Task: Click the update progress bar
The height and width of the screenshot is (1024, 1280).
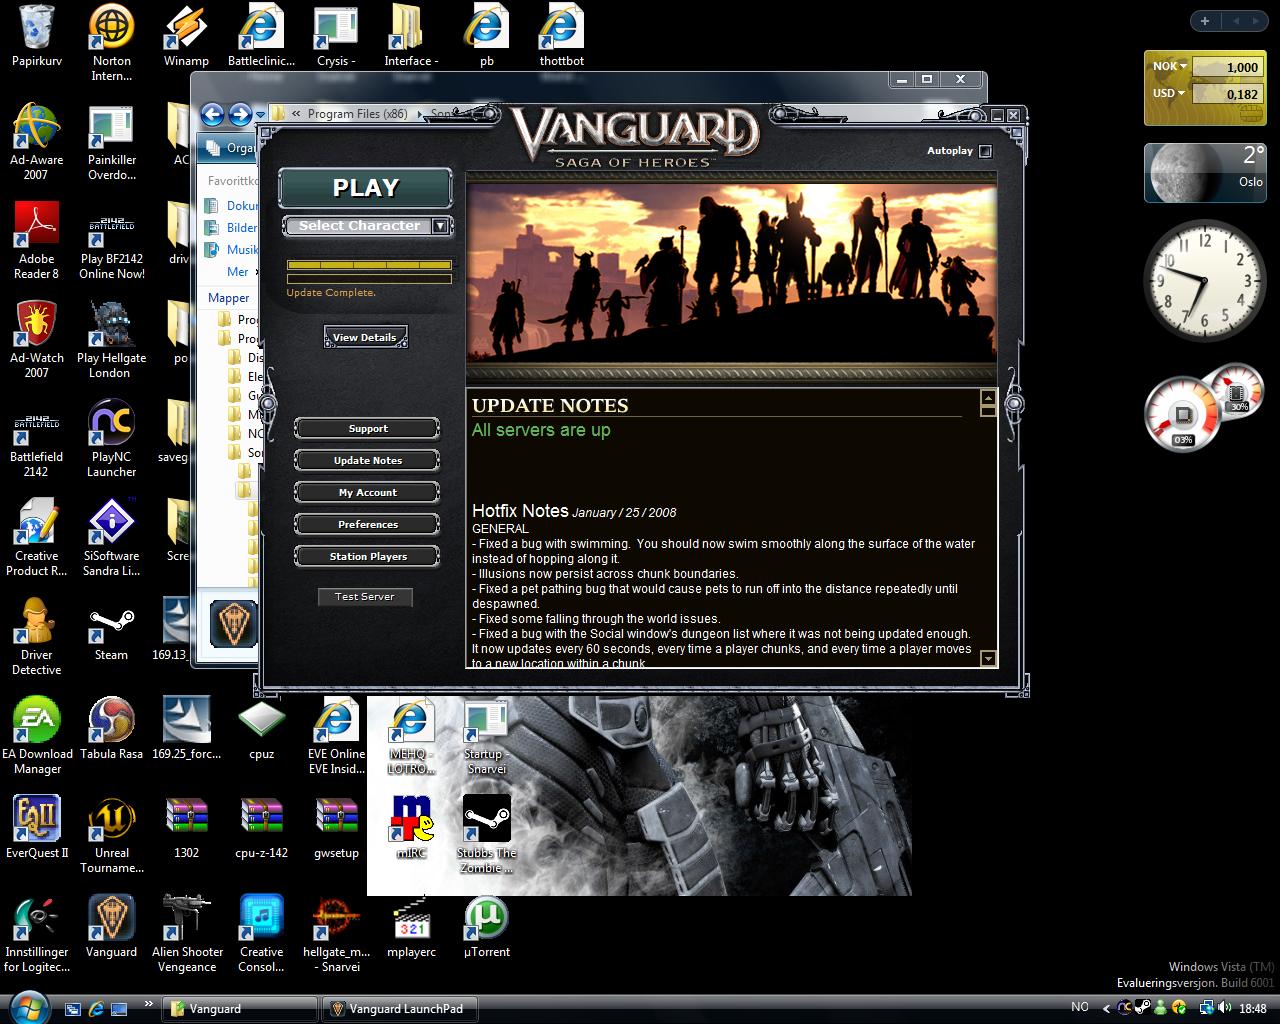Action: click(369, 265)
